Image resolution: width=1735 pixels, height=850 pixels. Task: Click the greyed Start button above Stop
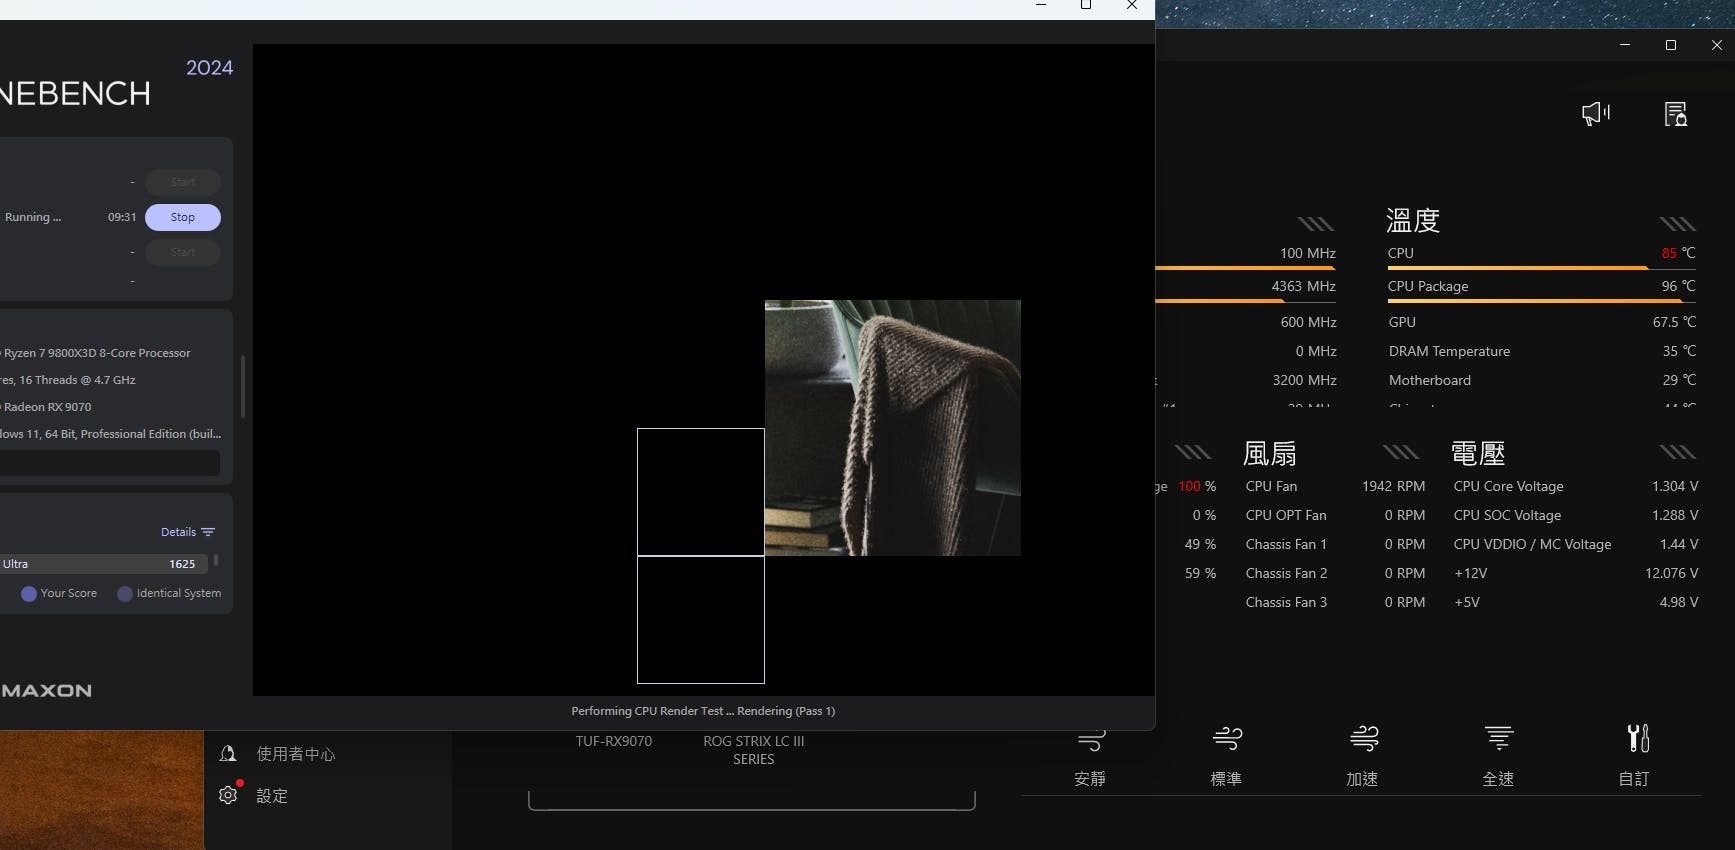[183, 182]
